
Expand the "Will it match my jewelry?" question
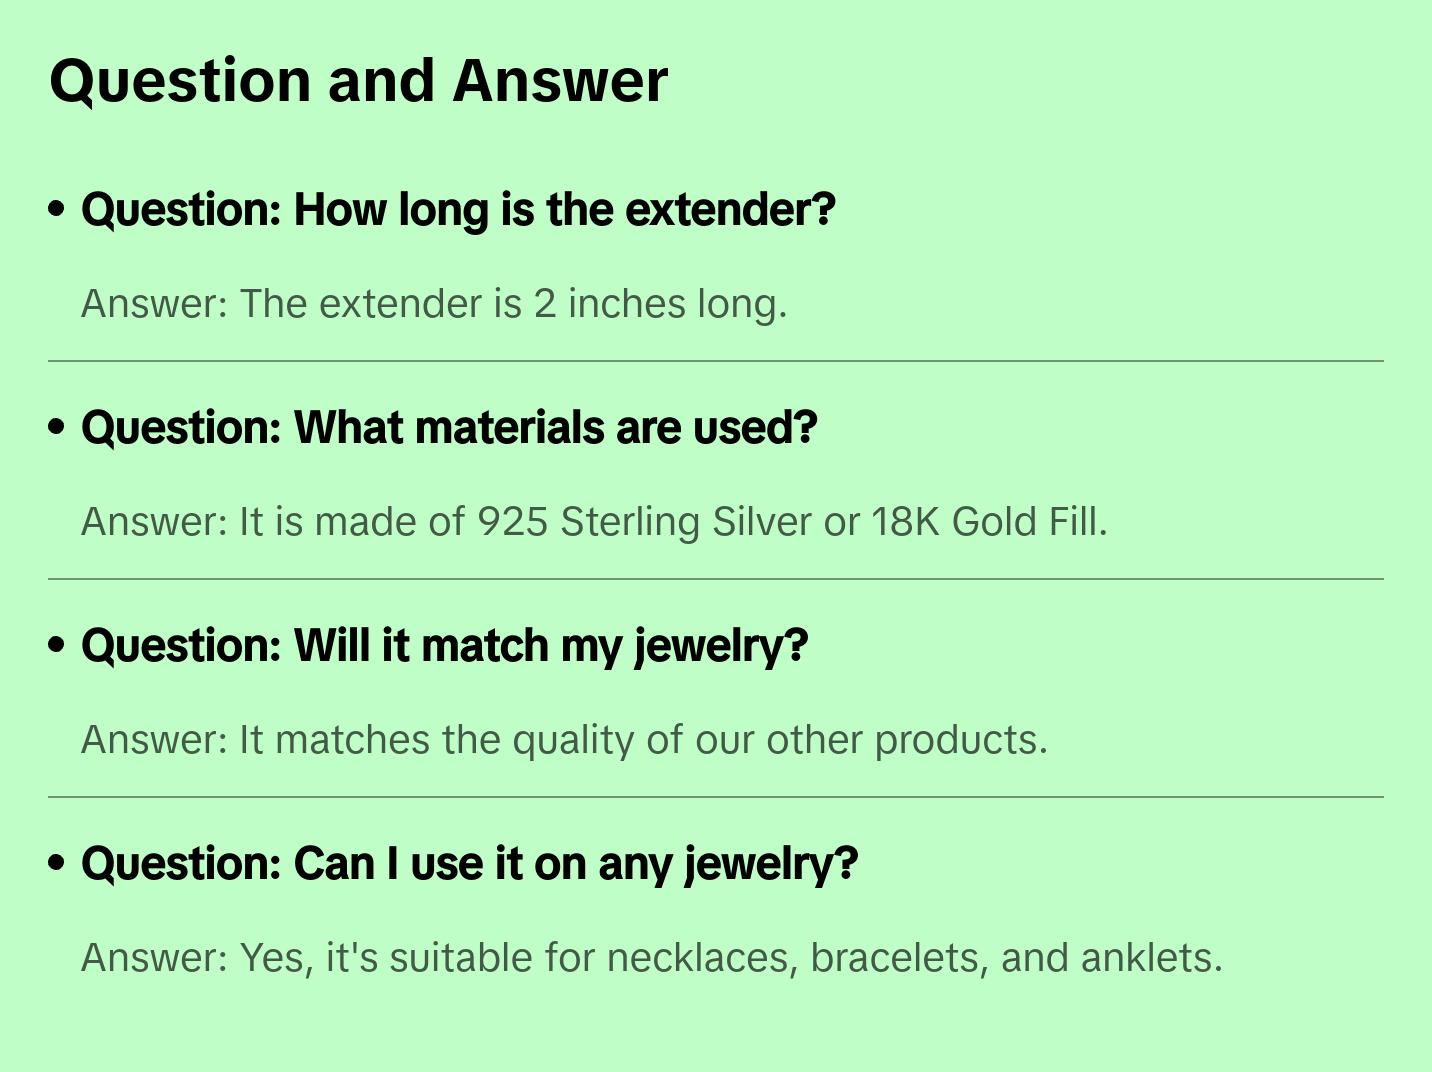pyautogui.click(x=444, y=646)
